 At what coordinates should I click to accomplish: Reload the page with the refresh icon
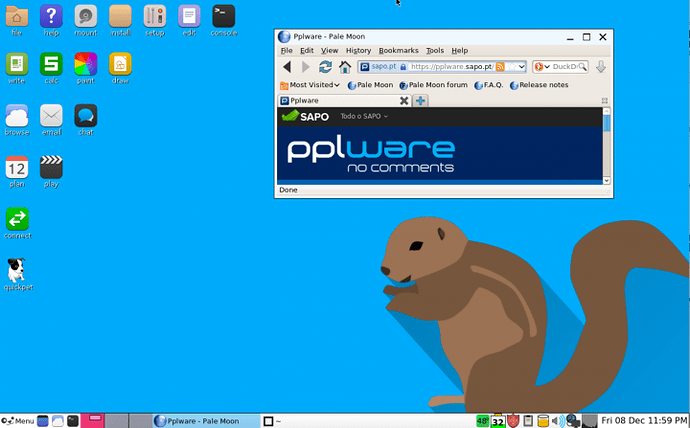pos(325,67)
